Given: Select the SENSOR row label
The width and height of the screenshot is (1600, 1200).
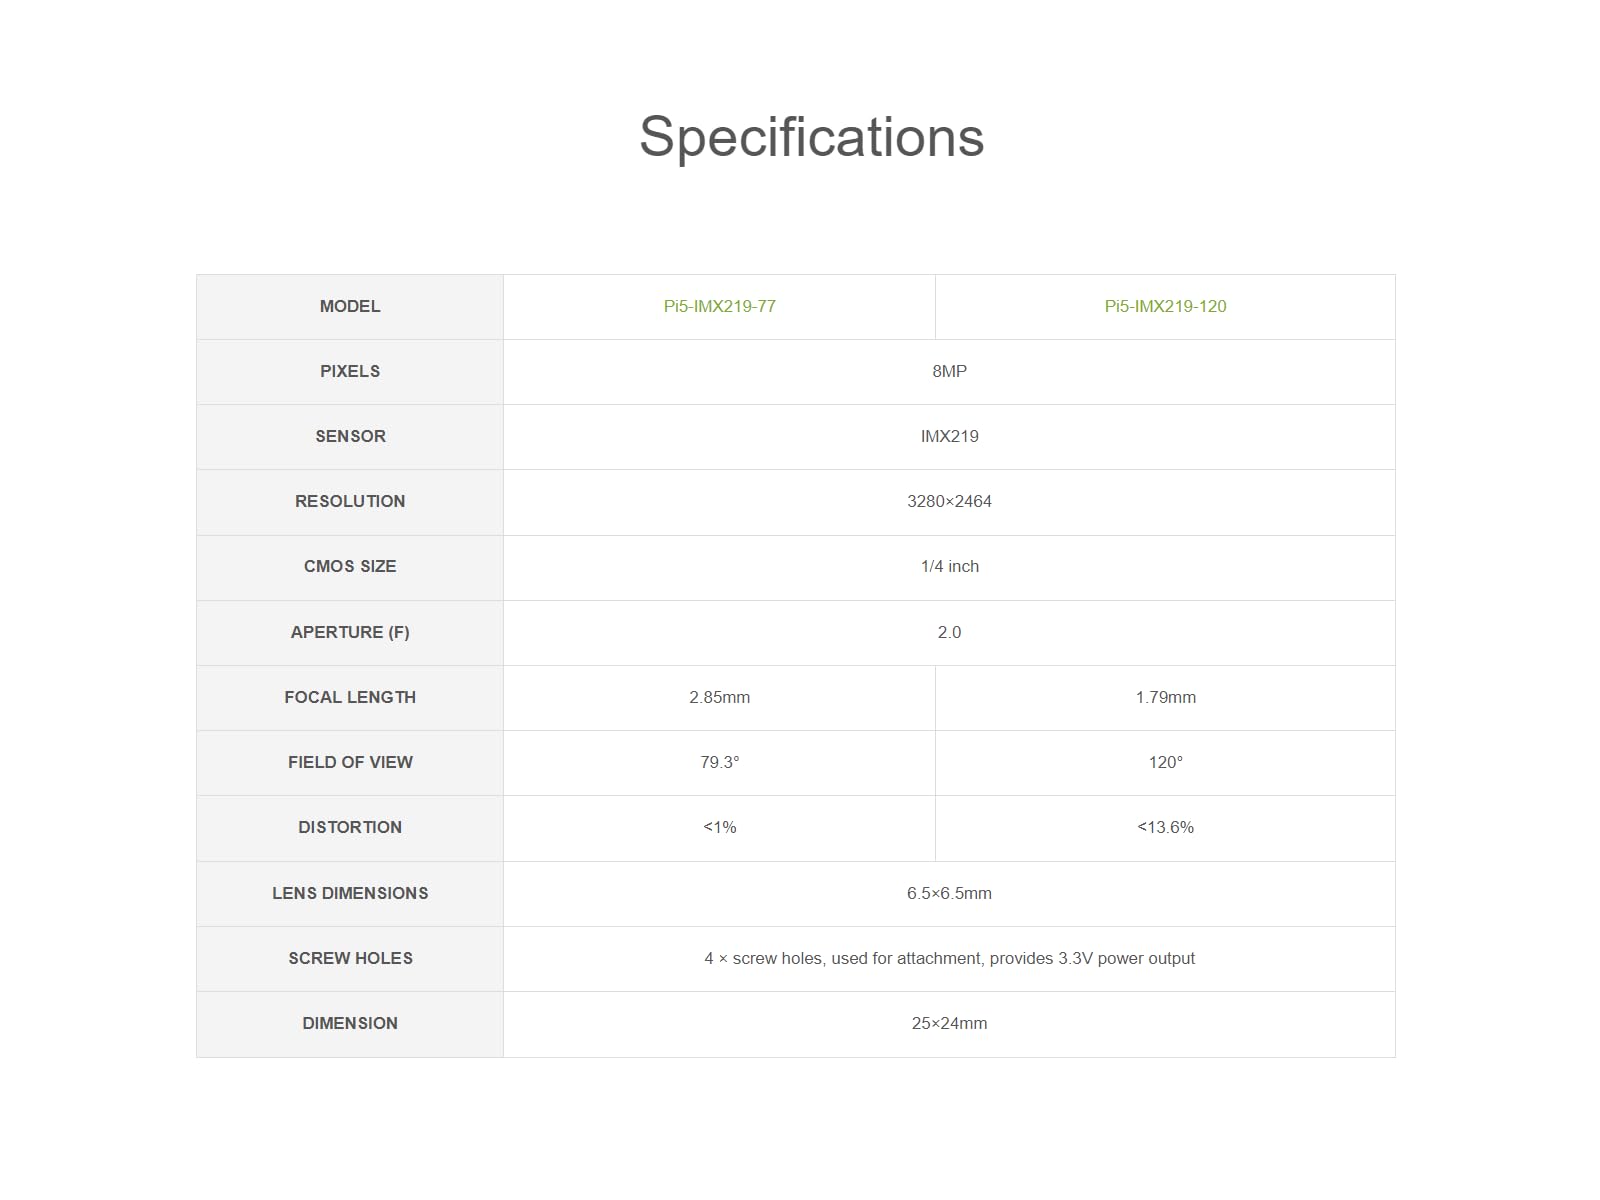Looking at the screenshot, I should pyautogui.click(x=350, y=436).
